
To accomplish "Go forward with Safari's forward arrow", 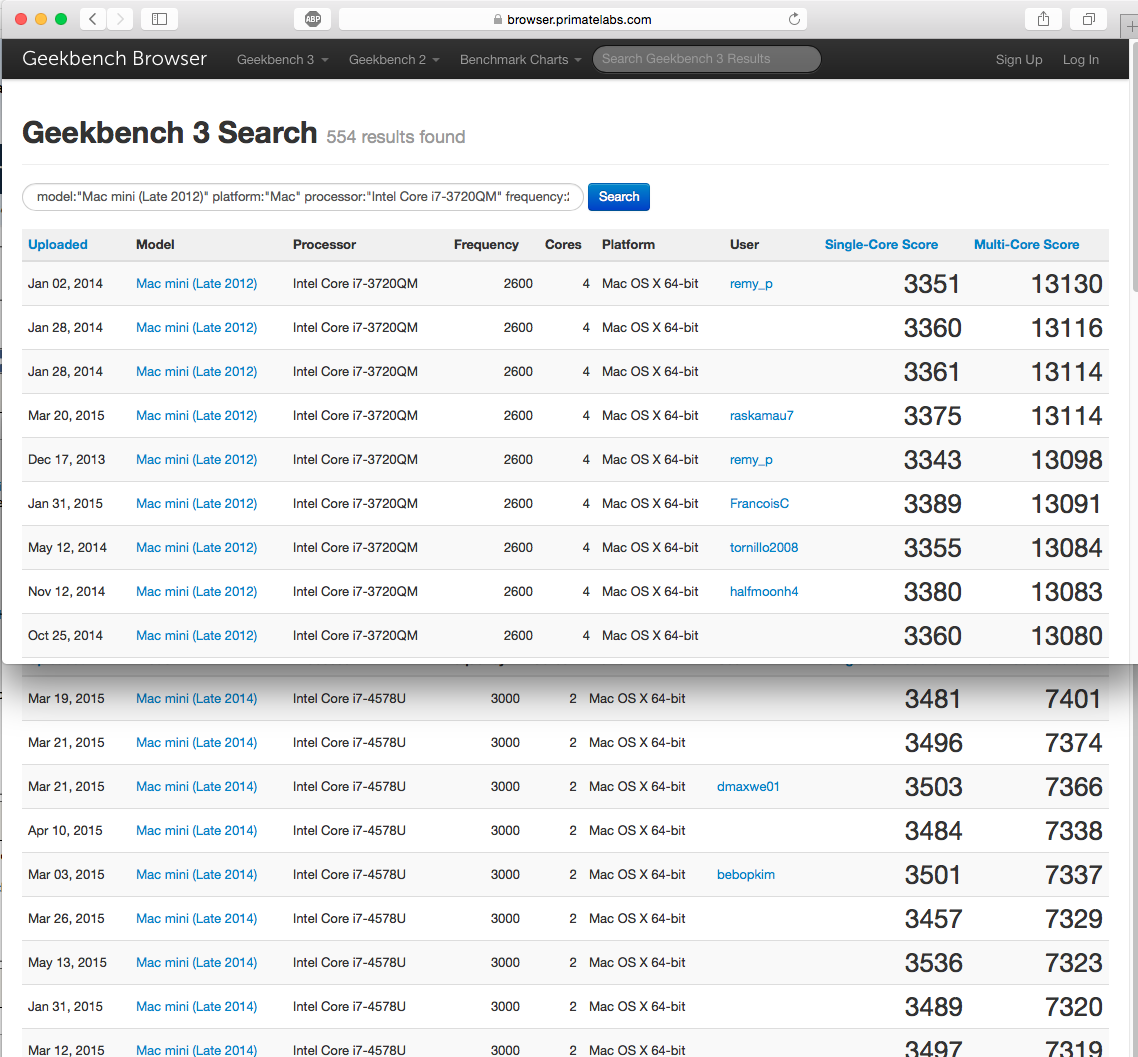I will 120,19.
